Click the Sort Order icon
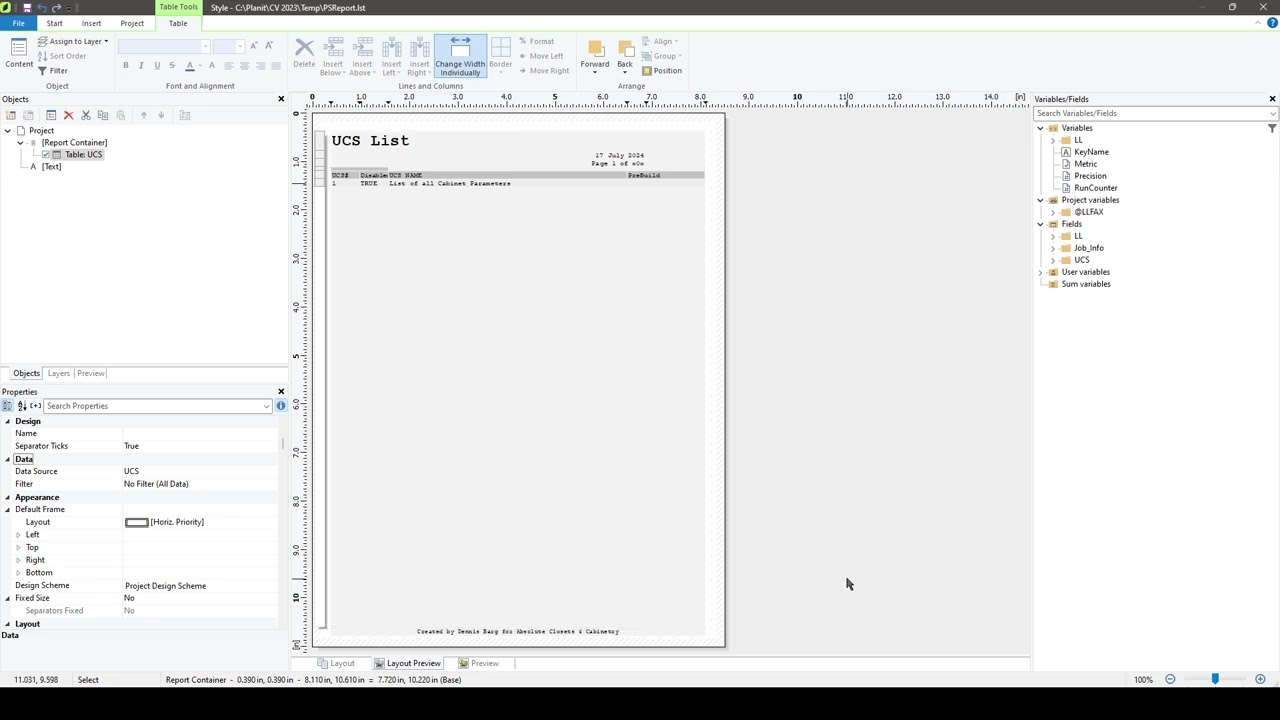 [x=42, y=56]
